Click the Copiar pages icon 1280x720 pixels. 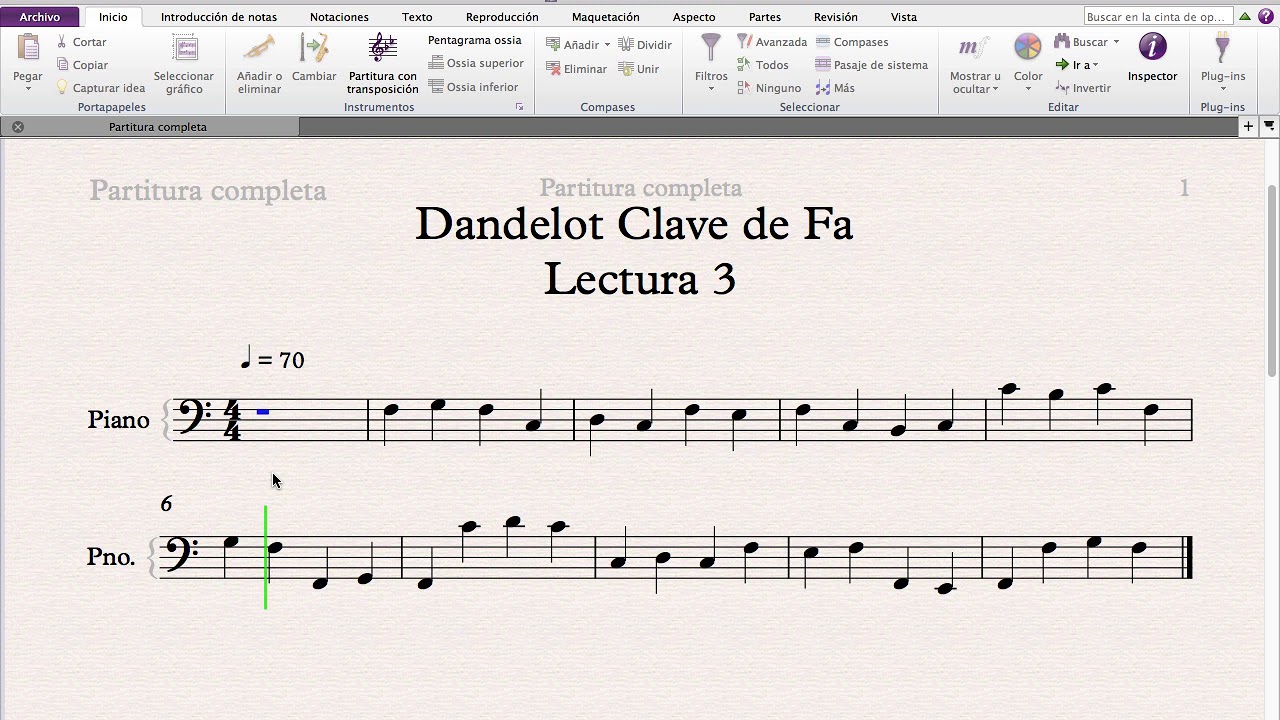(62, 65)
